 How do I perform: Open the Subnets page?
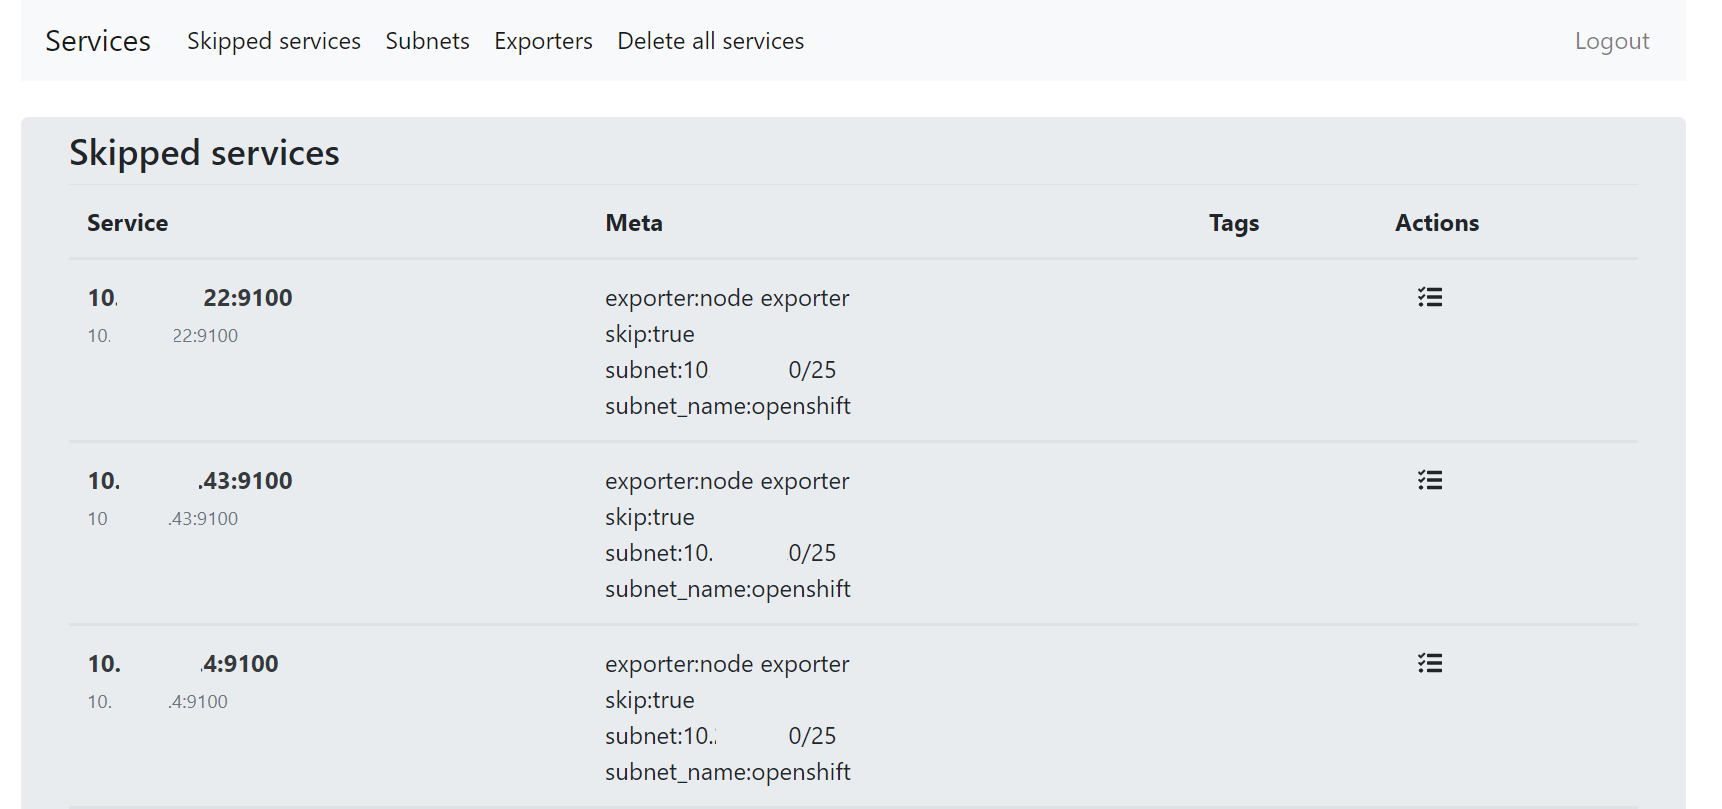pos(427,41)
